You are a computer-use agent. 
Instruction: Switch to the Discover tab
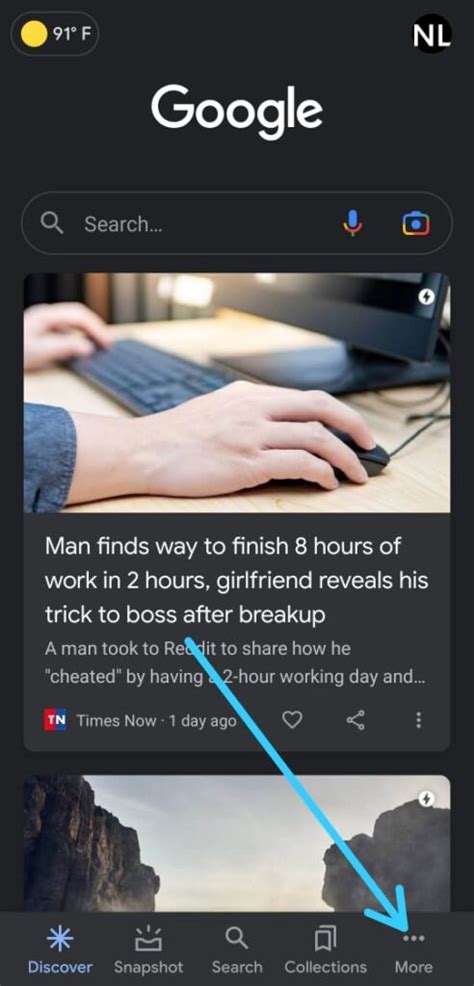point(60,951)
